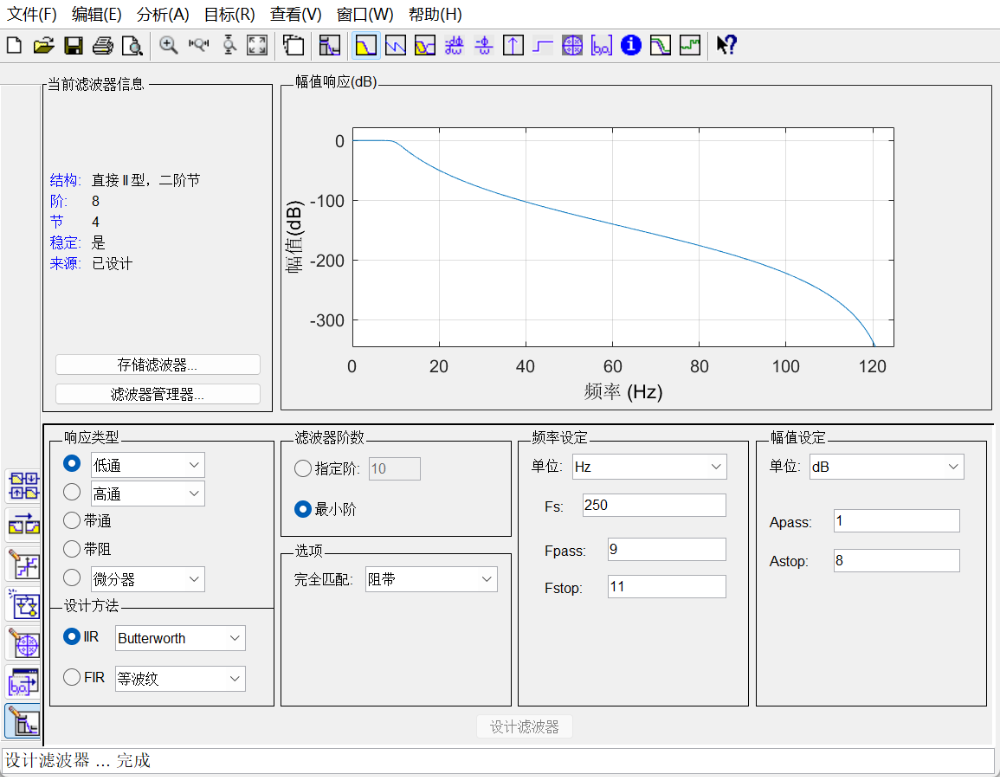
Task: Open the 分析(A) menu
Action: (x=163, y=14)
